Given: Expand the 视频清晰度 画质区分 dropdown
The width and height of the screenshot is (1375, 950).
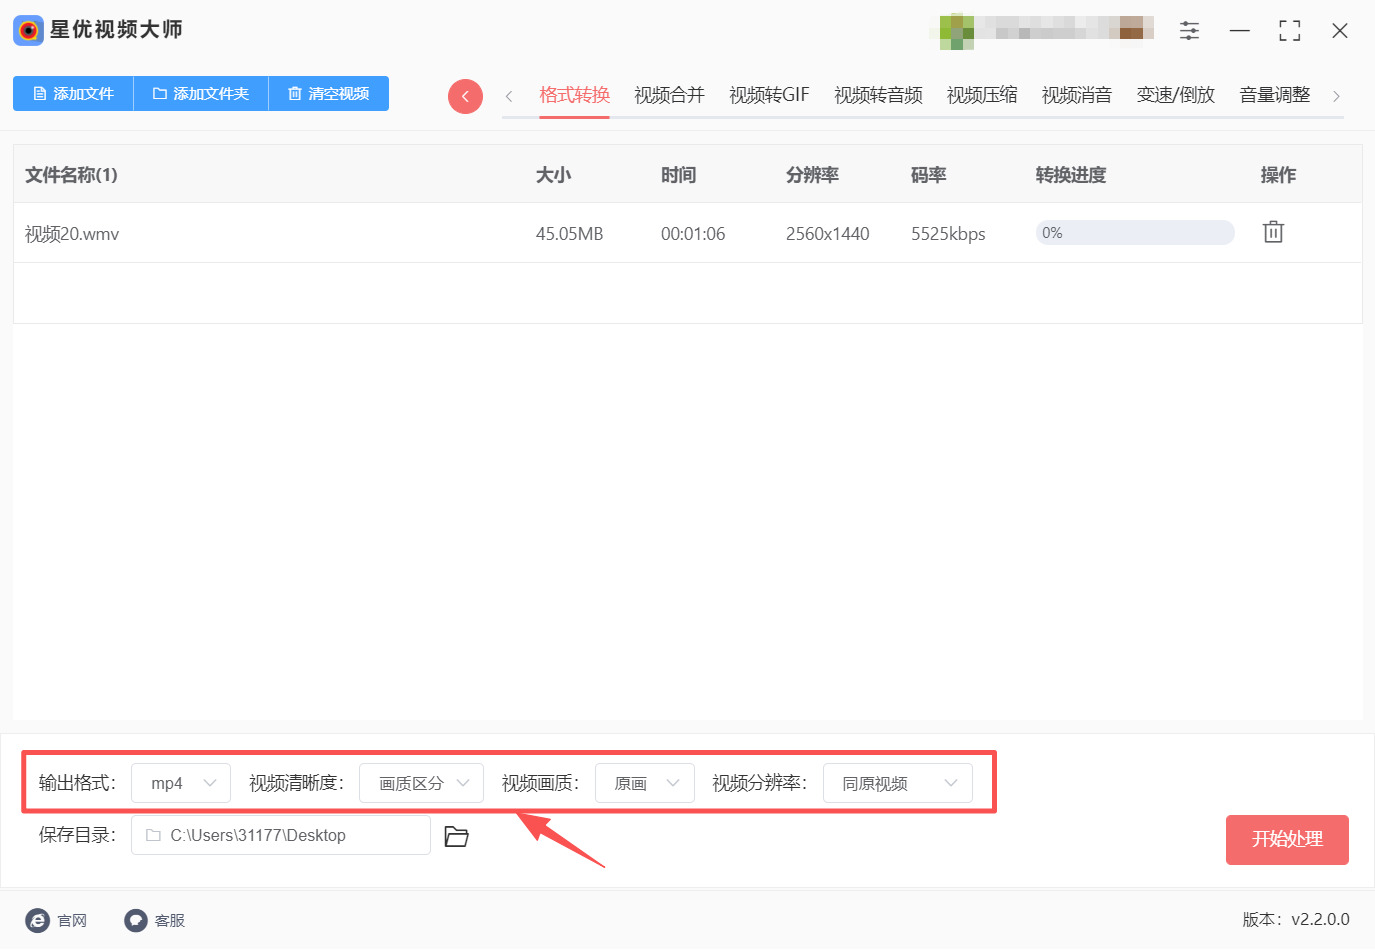Looking at the screenshot, I should point(421,783).
